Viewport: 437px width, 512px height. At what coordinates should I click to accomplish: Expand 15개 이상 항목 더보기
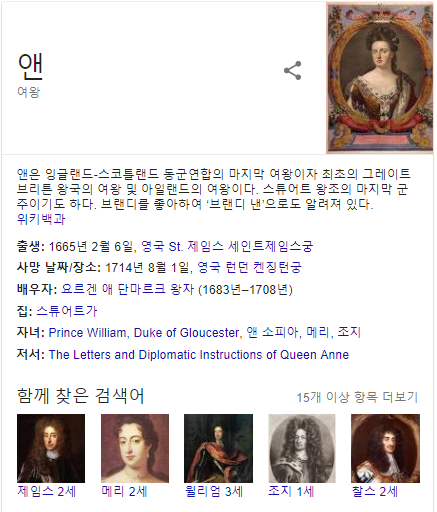(x=357, y=397)
